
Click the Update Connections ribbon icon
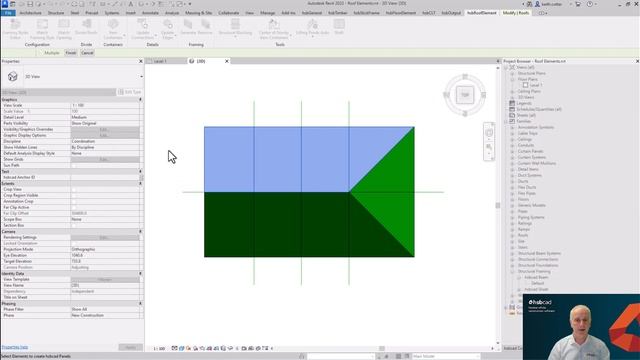[142, 24]
